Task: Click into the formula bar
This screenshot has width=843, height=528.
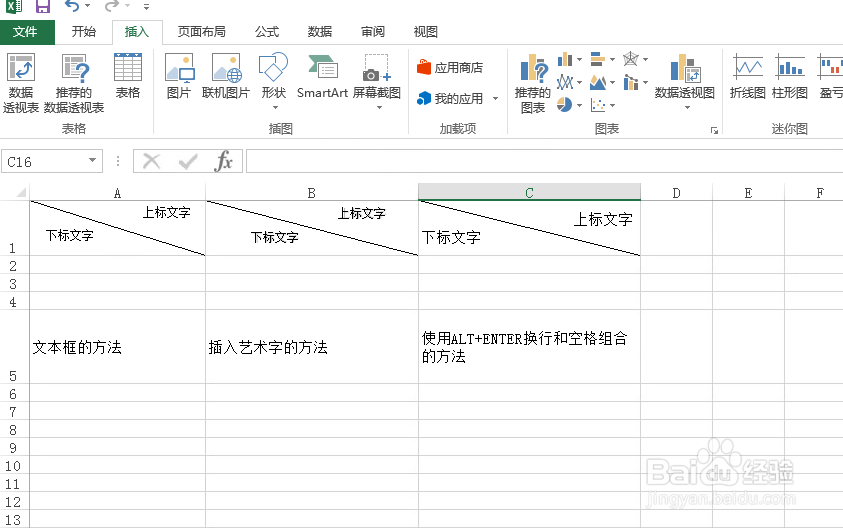Action: click(x=544, y=161)
